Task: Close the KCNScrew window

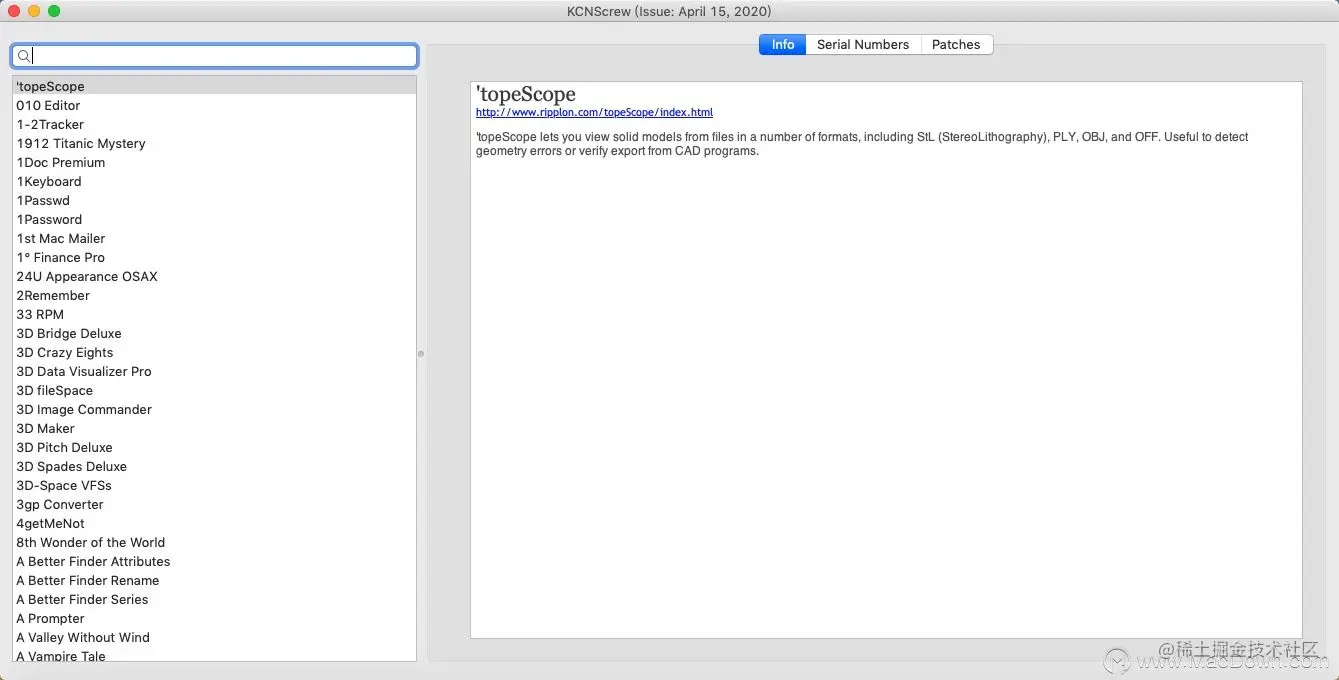Action: click(14, 11)
